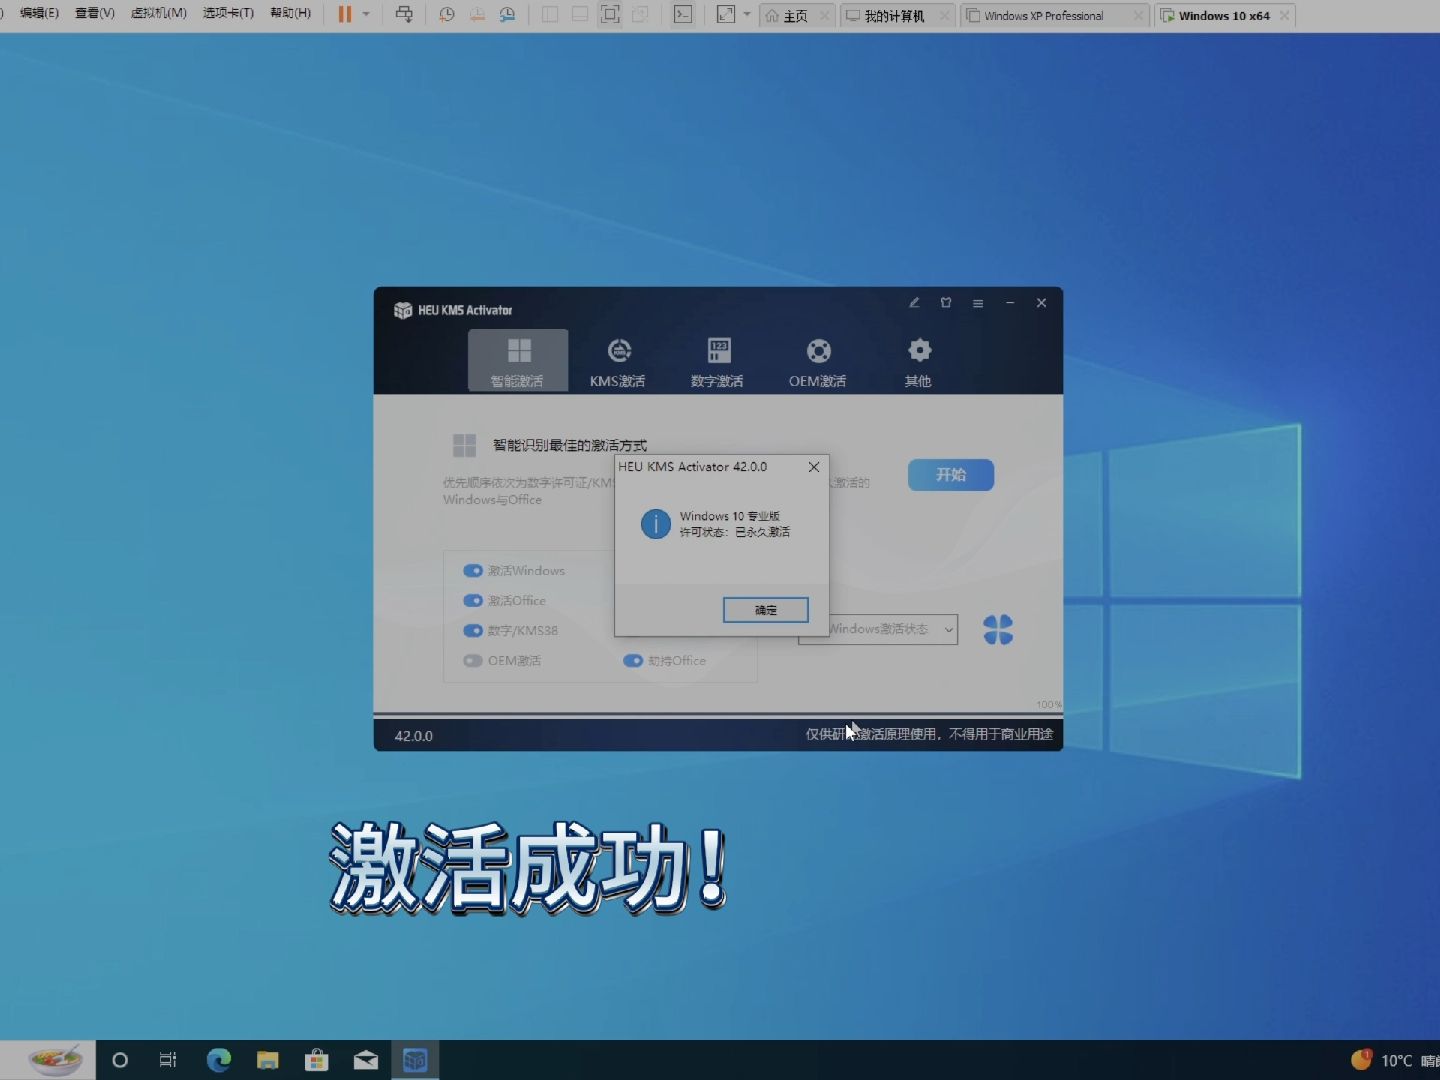This screenshot has width=1440, height=1080.
Task: Open the 选项卡(T) menu
Action: click(228, 13)
